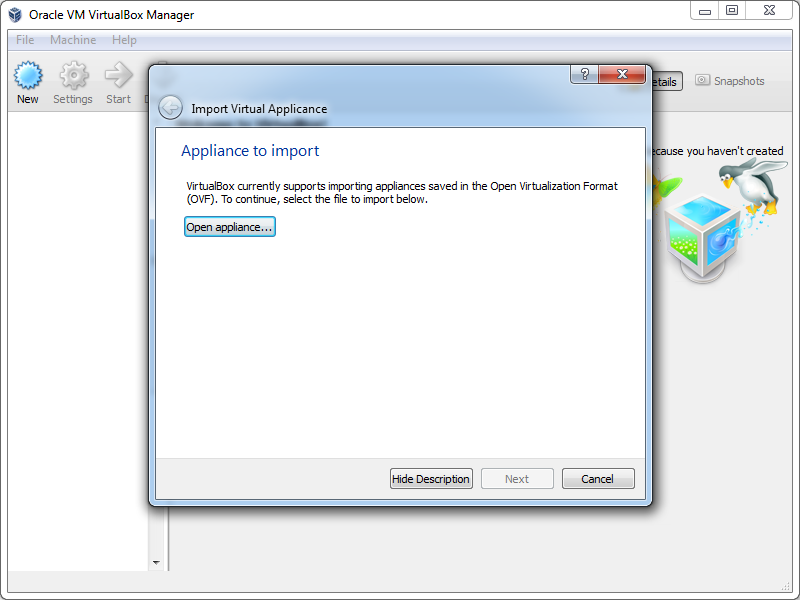
Task: Open the File menu
Action: (25, 40)
